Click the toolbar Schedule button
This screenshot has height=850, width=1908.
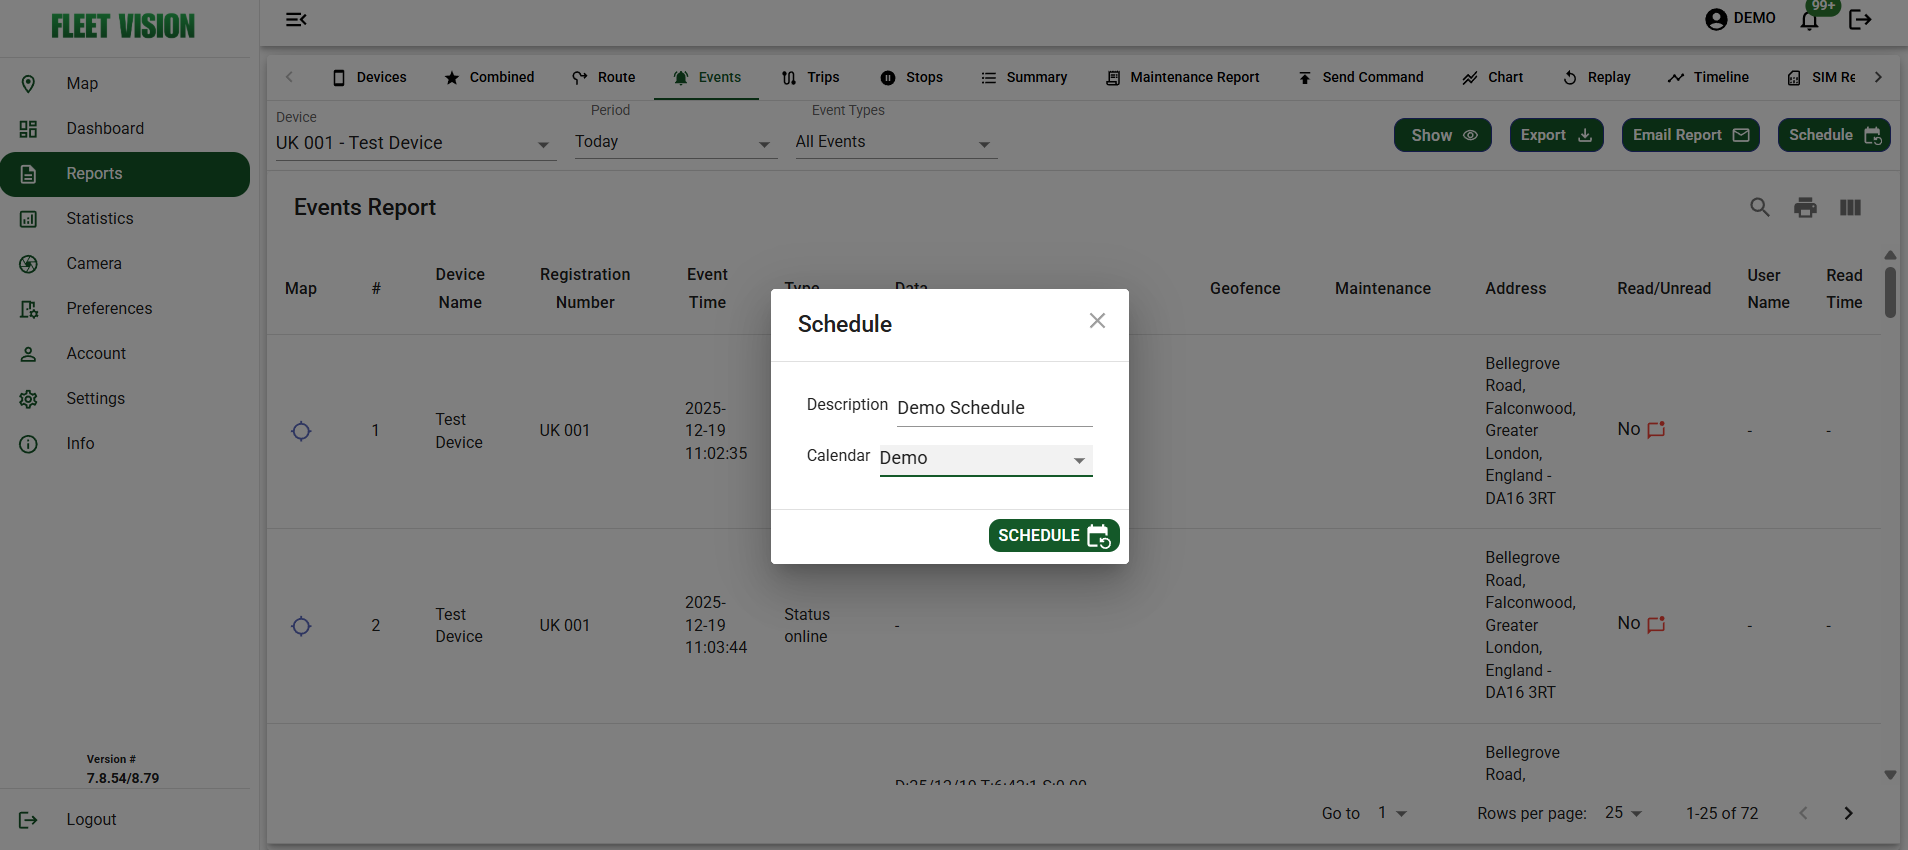[1834, 135]
